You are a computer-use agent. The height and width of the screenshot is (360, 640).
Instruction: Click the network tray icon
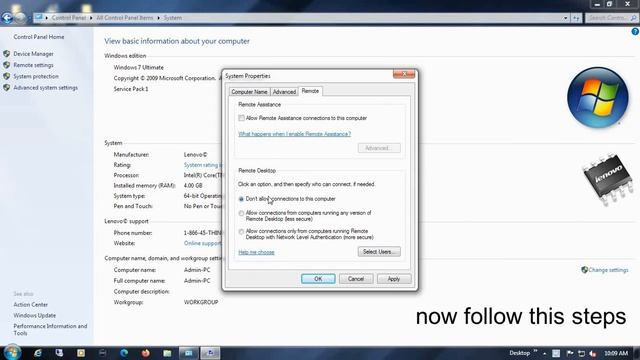tap(581, 353)
